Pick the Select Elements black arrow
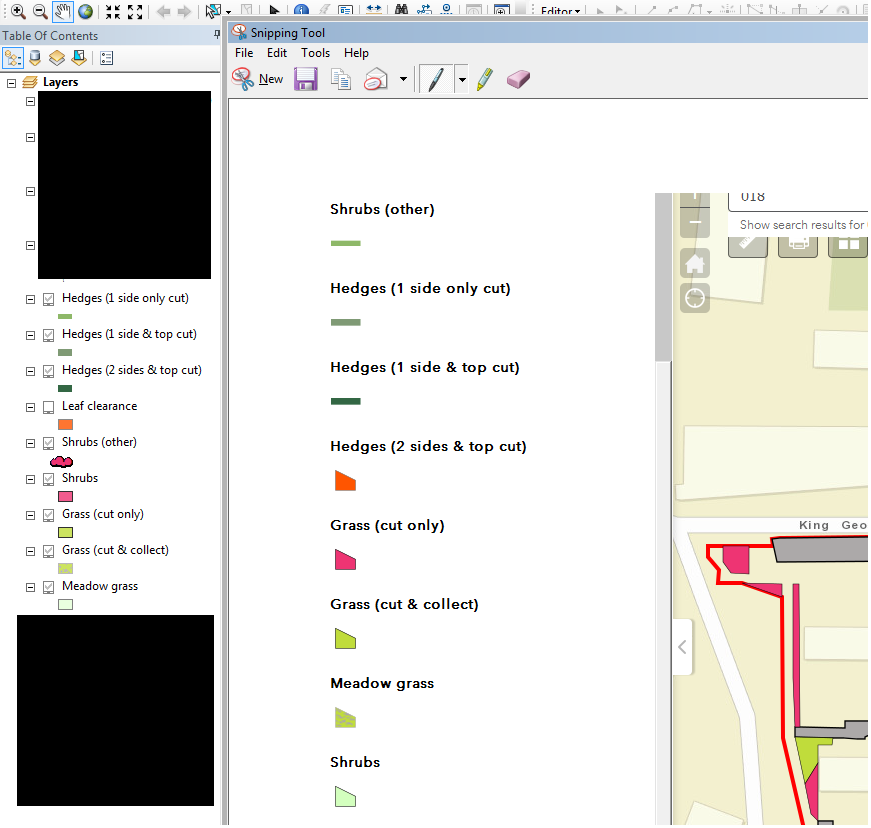 click(274, 9)
